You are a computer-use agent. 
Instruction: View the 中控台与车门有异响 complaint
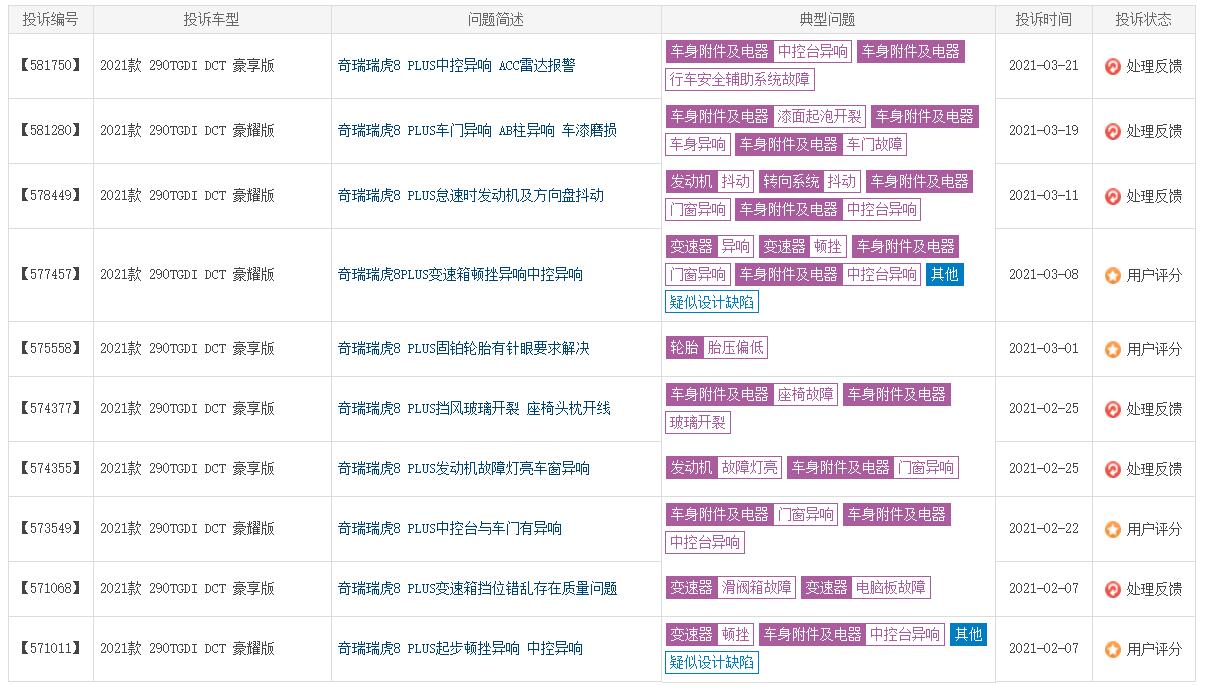[449, 528]
